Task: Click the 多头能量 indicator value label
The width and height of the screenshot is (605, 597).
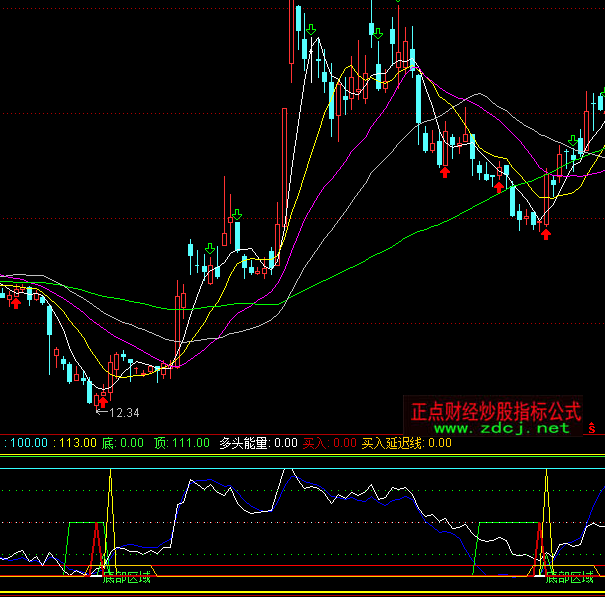Action: [x=258, y=442]
